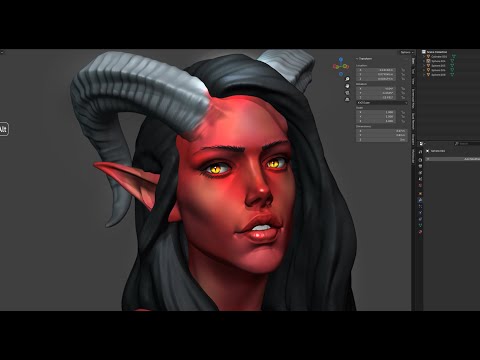
Task: Open the Modifiers wrench tab icon
Action: pyautogui.click(x=420, y=200)
